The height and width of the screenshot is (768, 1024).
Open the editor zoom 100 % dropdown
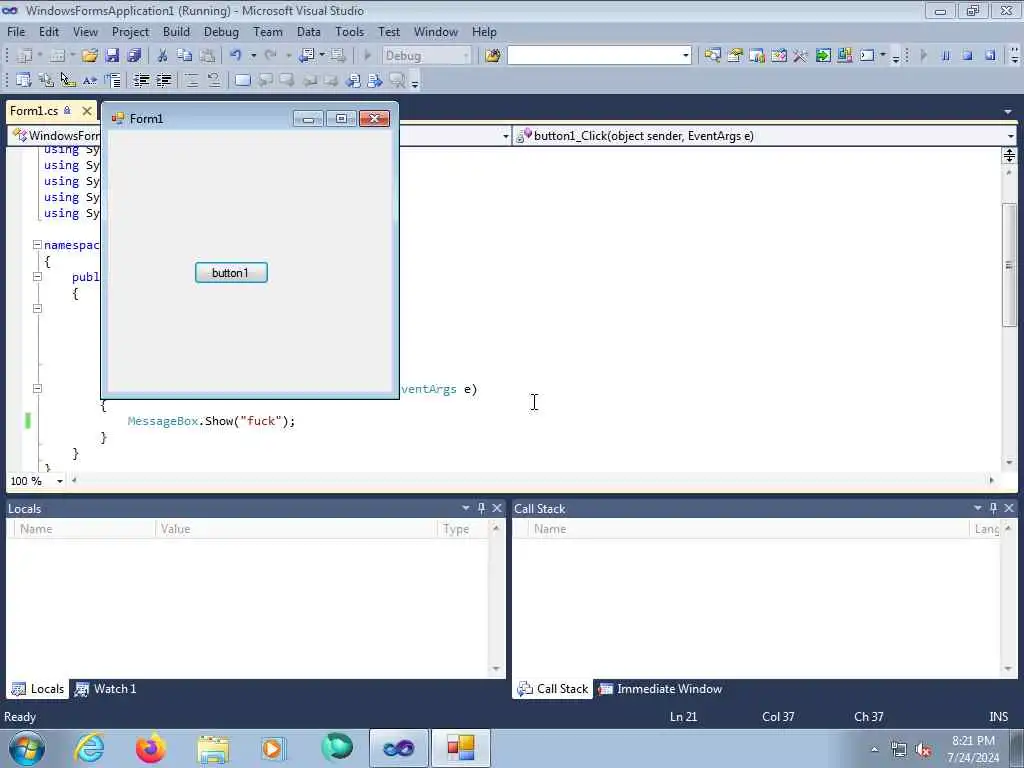(x=59, y=481)
